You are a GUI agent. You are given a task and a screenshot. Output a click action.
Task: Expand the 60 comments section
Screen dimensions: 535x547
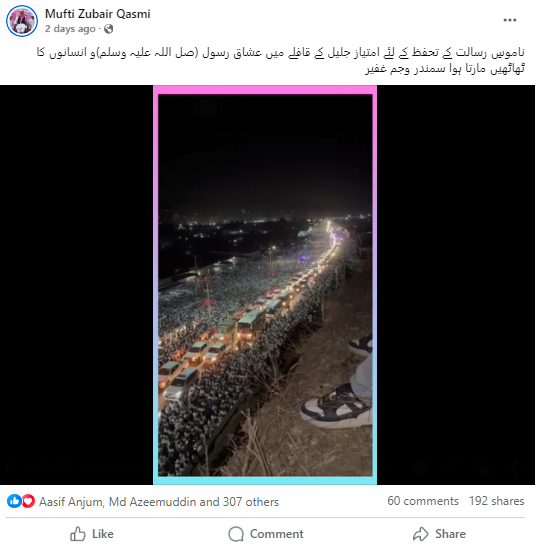tap(423, 501)
